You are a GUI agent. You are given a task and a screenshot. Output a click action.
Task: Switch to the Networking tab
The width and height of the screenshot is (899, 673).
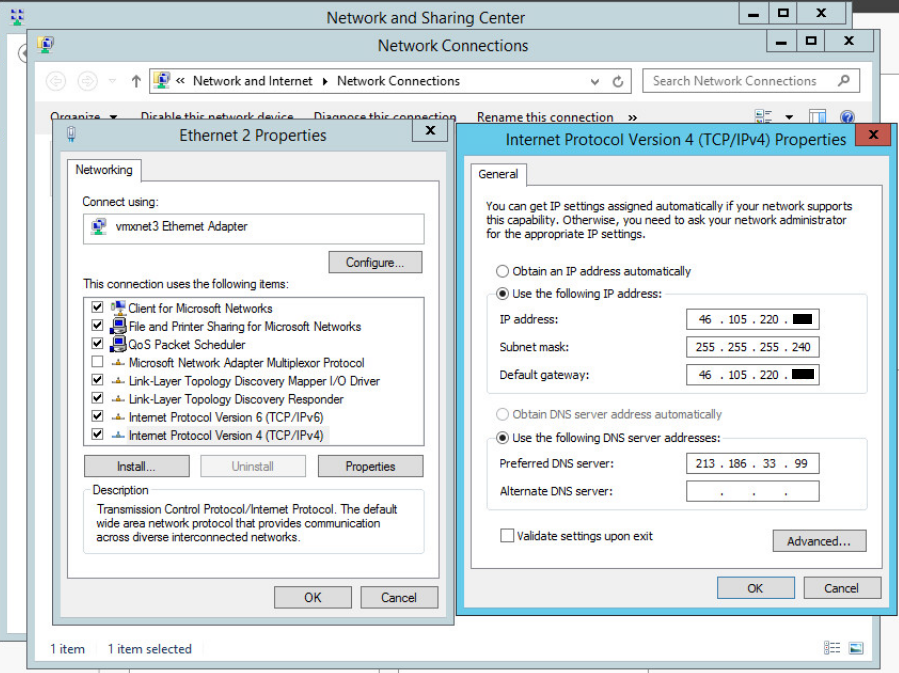[104, 170]
